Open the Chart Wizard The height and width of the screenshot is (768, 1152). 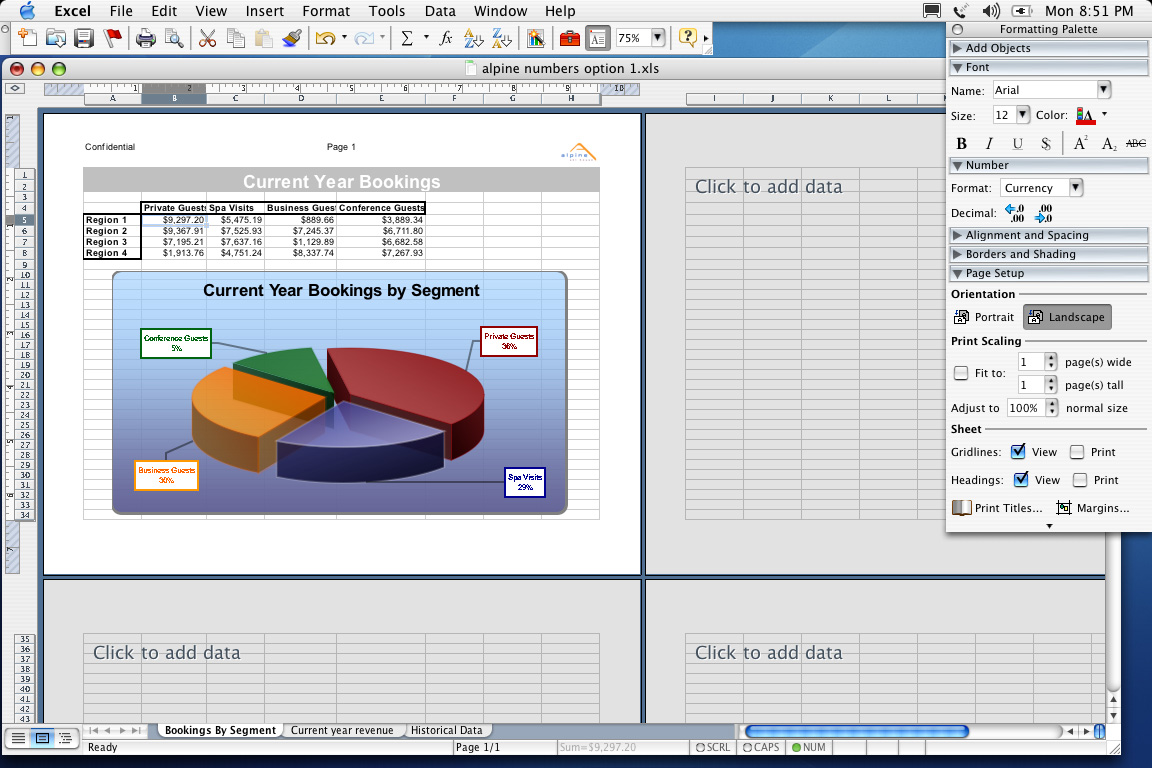(536, 38)
